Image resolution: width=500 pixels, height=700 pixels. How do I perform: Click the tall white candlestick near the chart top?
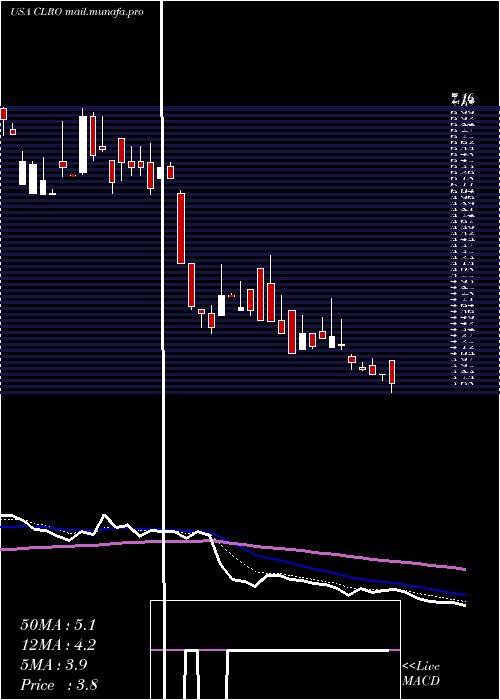[83, 144]
